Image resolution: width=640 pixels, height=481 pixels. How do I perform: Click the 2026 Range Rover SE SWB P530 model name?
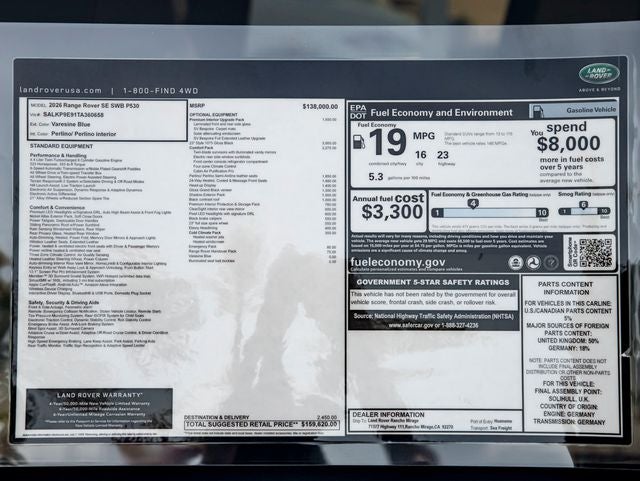point(93,106)
